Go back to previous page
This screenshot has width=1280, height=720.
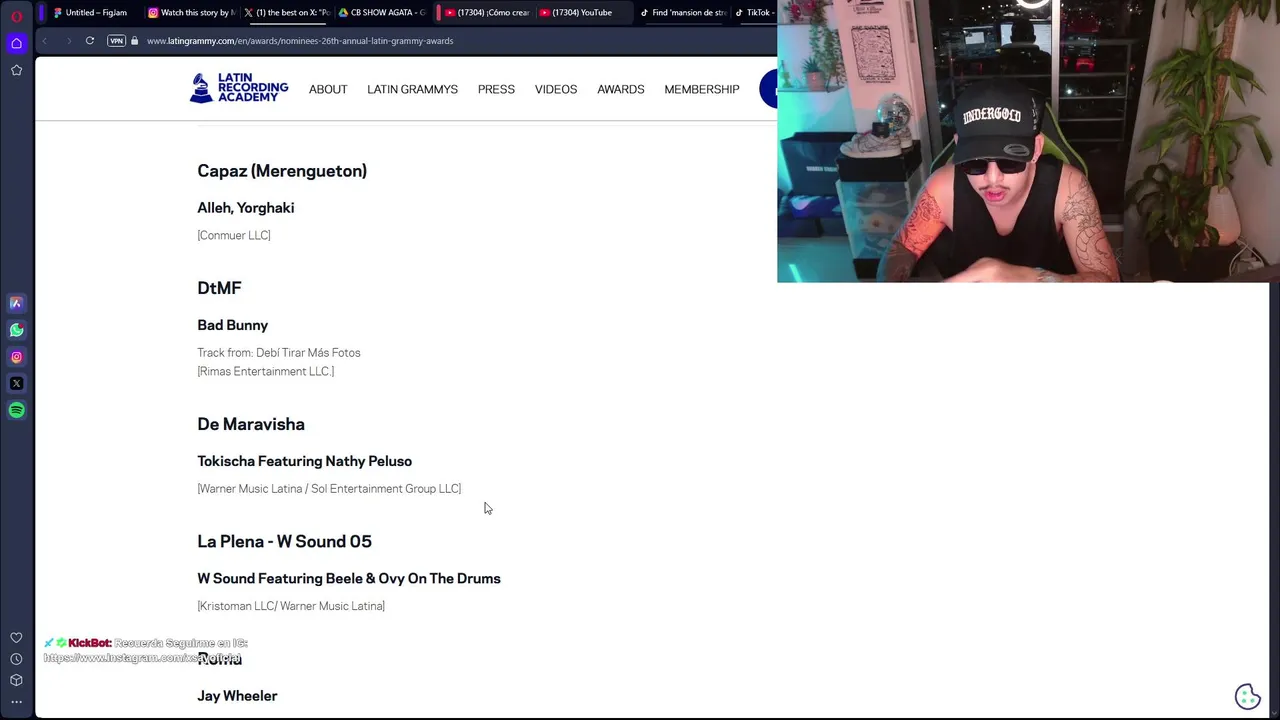coord(45,41)
